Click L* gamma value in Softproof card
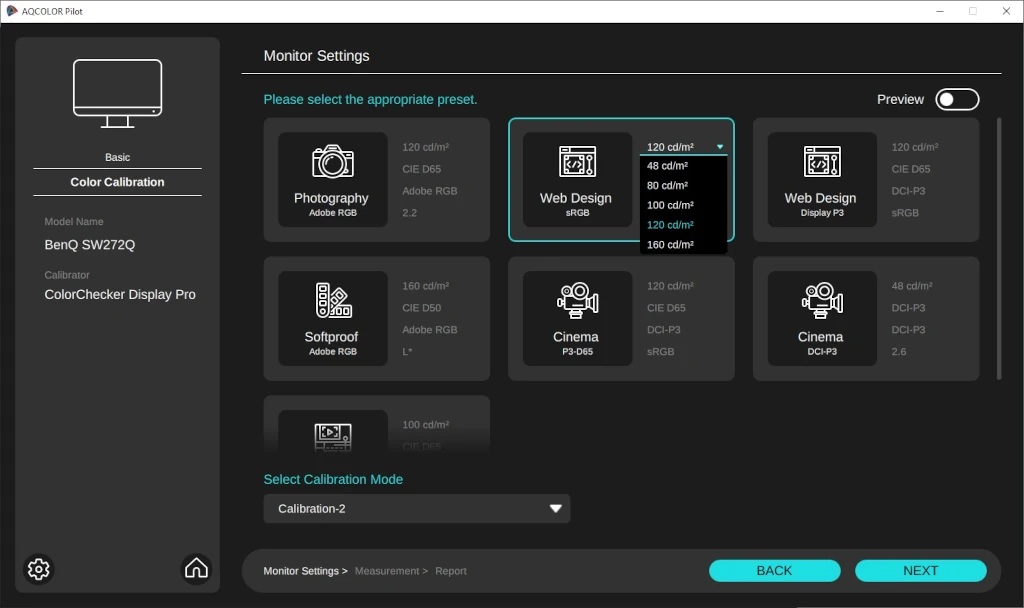Image resolution: width=1024 pixels, height=608 pixels. click(407, 351)
